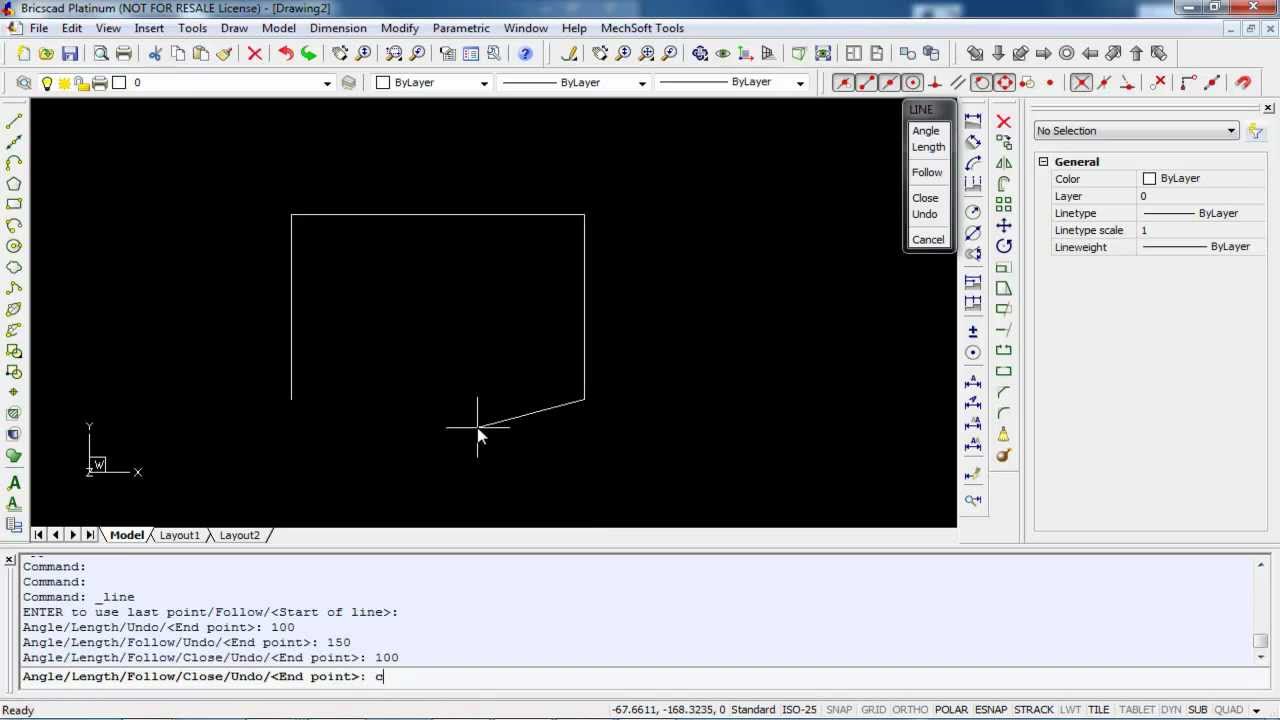Viewport: 1280px width, 720px height.
Task: Undo last action with red arrow
Action: click(x=286, y=53)
